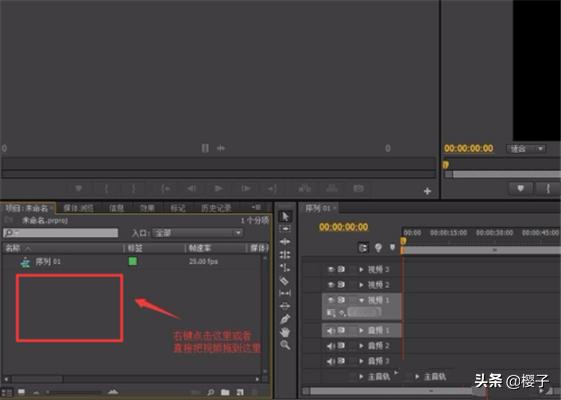Expand the 音频 3 track

(362, 361)
